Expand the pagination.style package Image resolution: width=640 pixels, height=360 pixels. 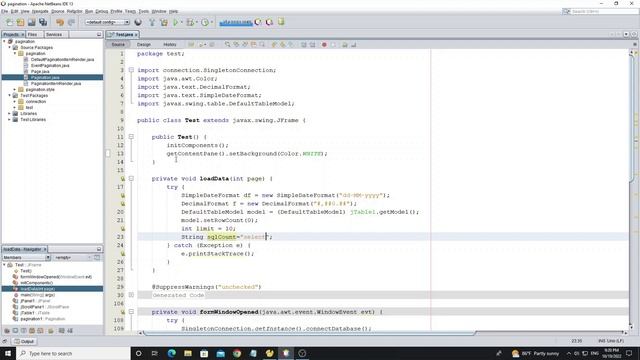[x=15, y=89]
